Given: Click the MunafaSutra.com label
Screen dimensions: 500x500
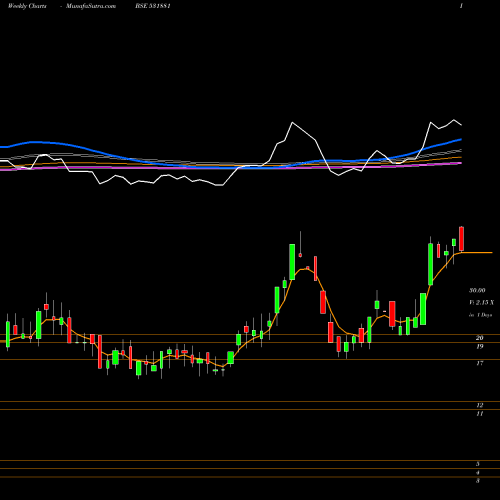Looking at the screenshot, I should point(91,6).
